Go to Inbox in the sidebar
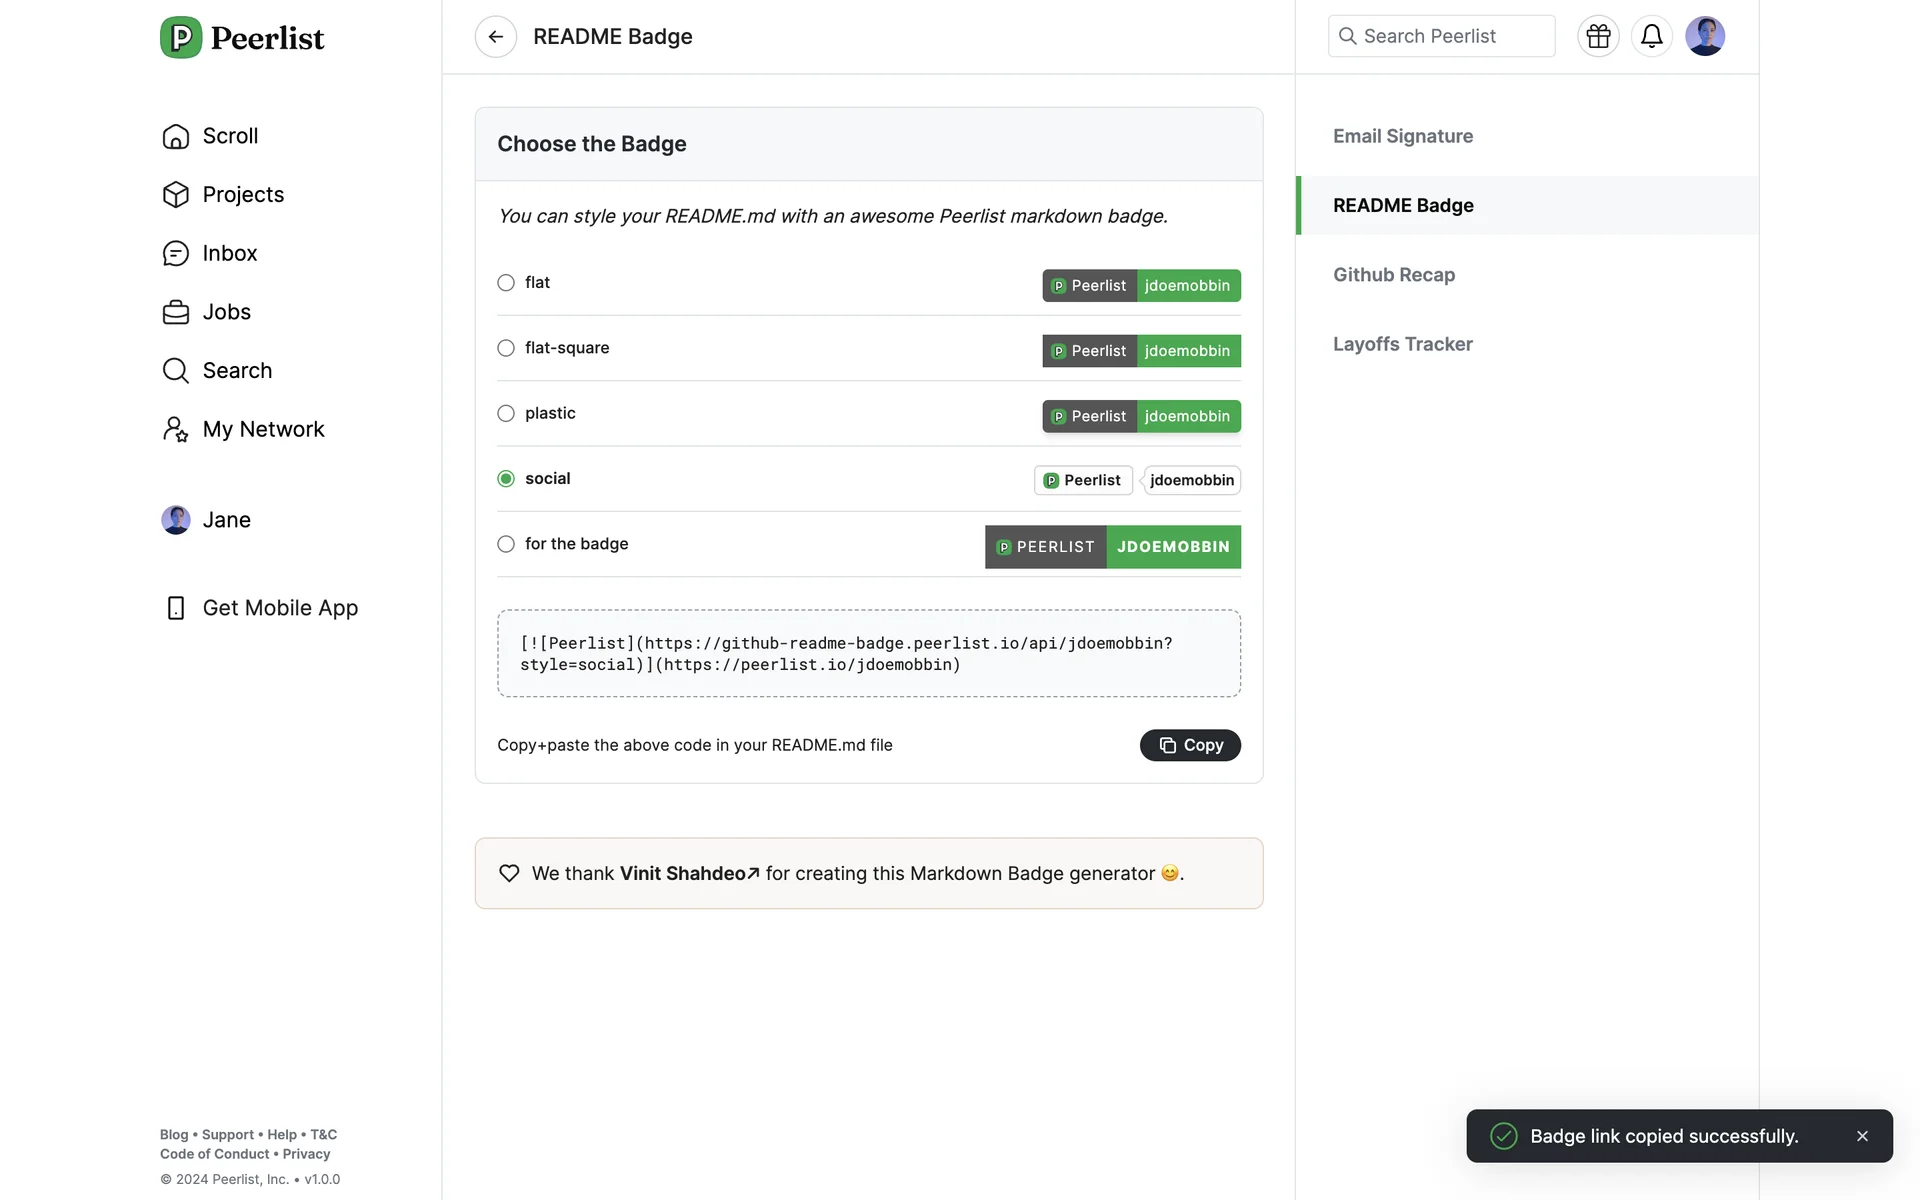Viewport: 1920px width, 1200px height. (x=229, y=253)
